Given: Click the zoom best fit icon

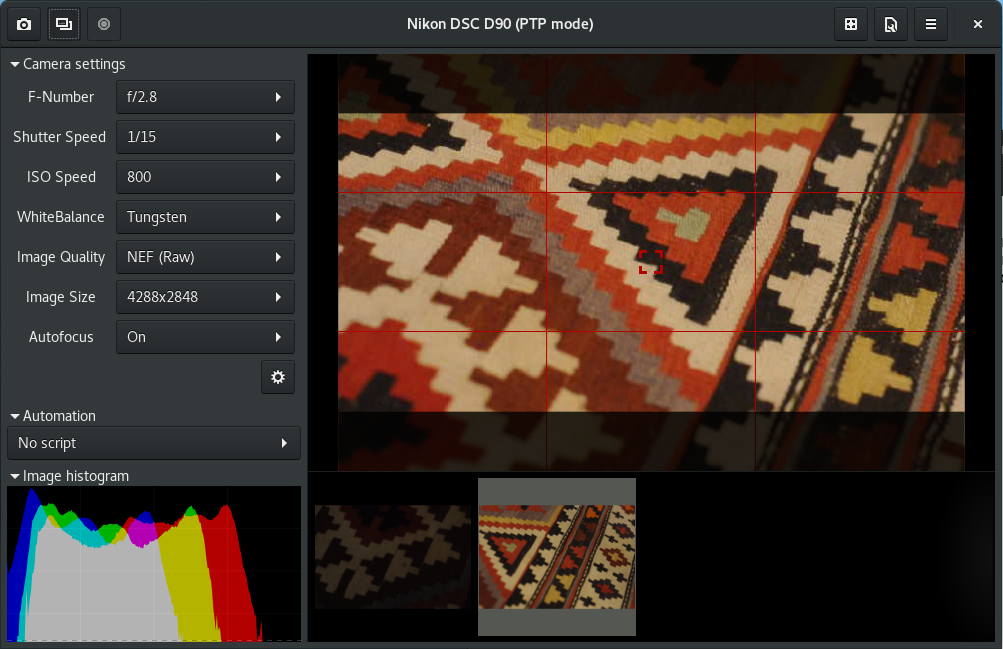Looking at the screenshot, I should pos(851,24).
